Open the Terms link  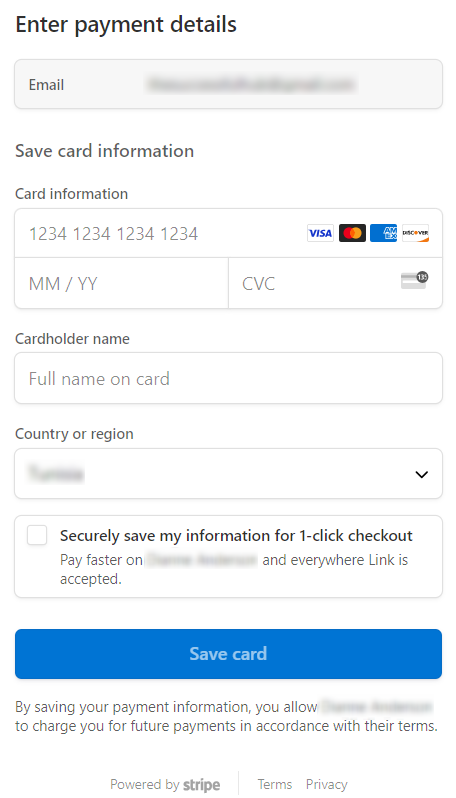coord(275,784)
